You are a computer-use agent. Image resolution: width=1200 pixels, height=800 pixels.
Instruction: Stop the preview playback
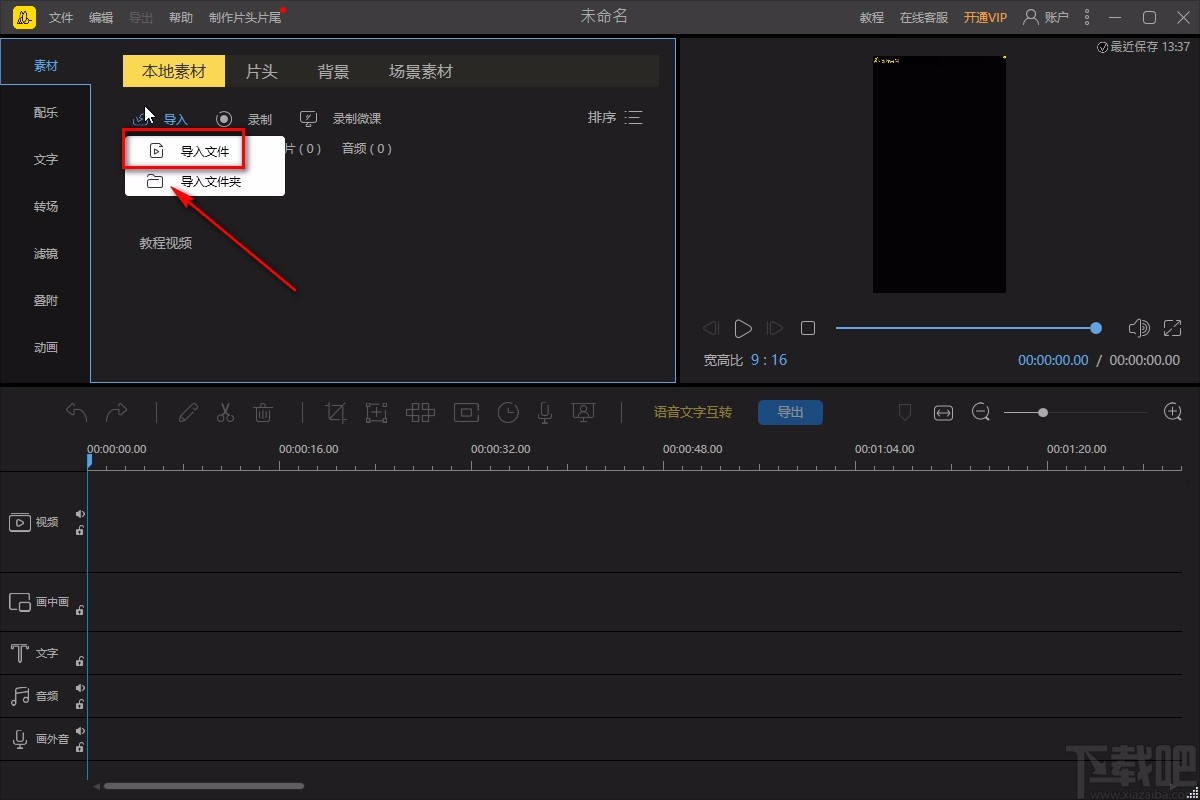(808, 328)
